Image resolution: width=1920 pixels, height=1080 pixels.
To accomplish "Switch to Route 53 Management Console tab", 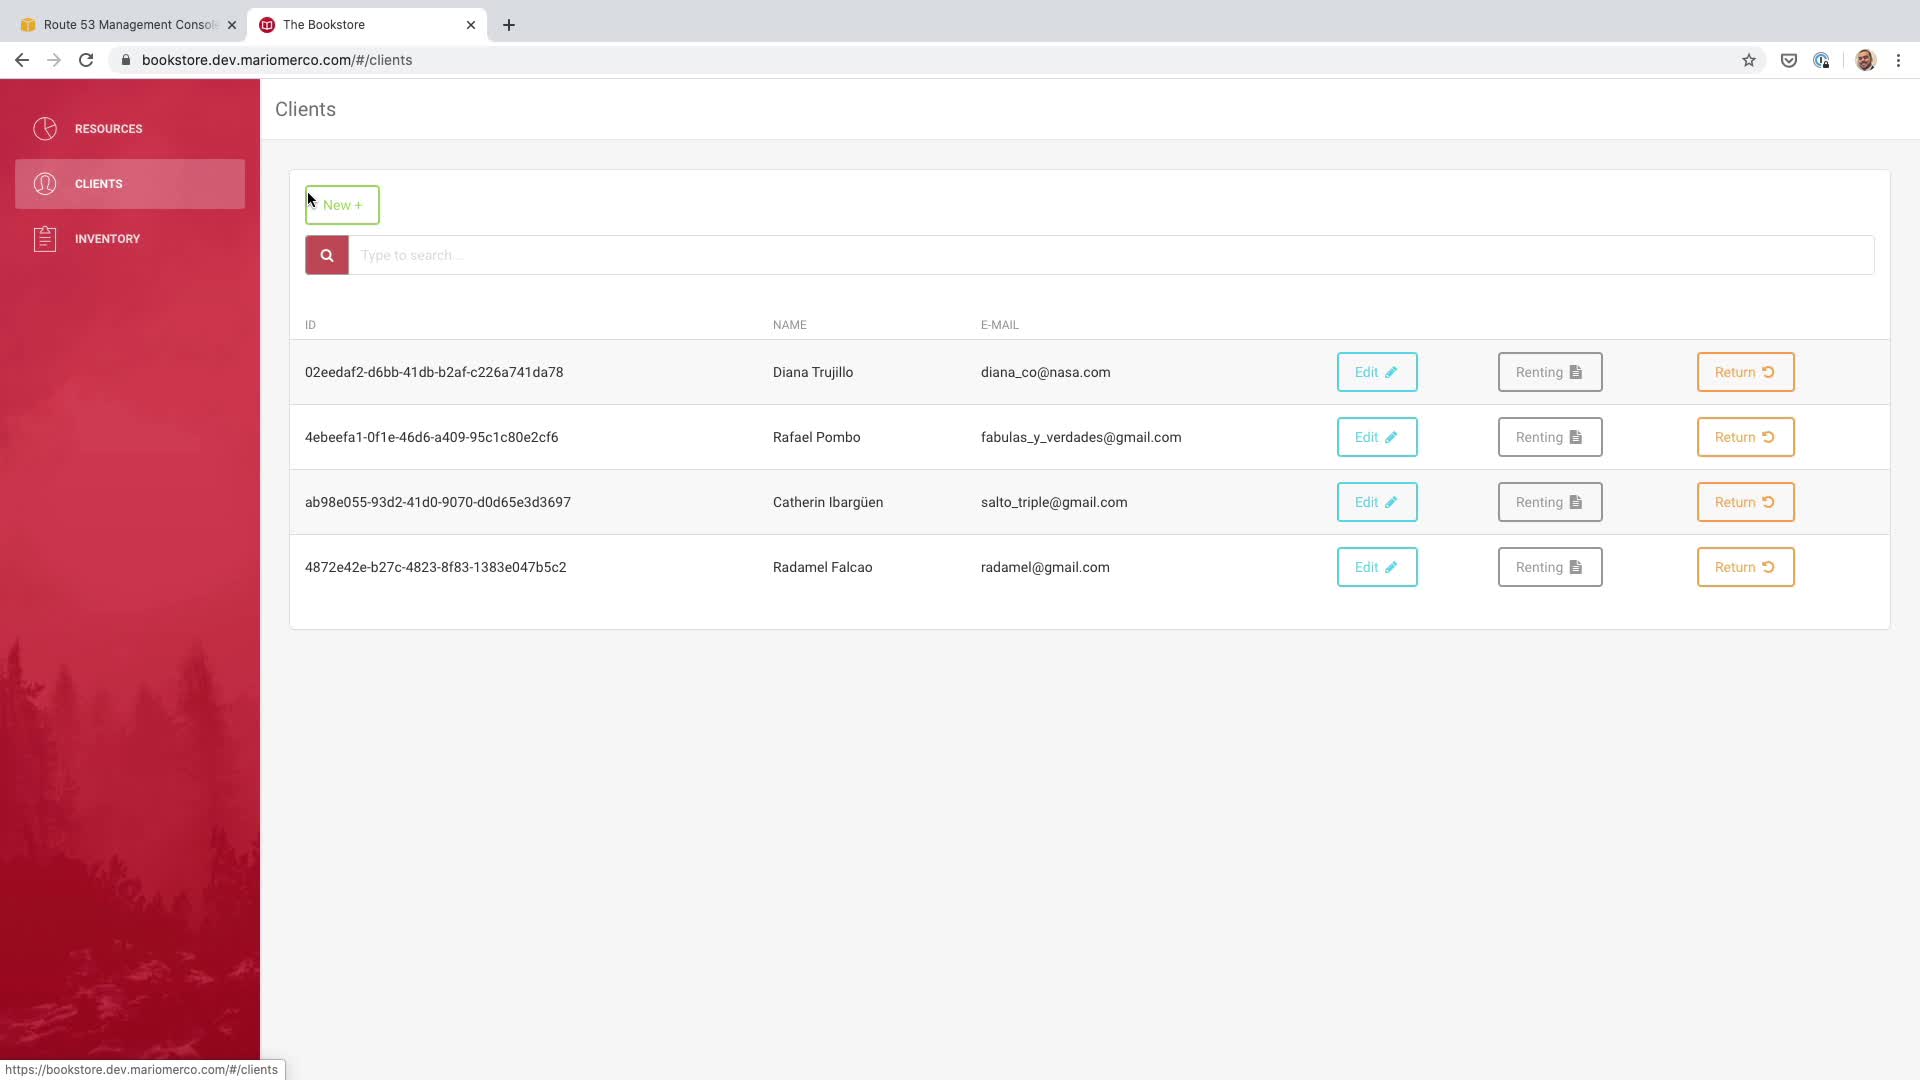I will click(x=128, y=25).
